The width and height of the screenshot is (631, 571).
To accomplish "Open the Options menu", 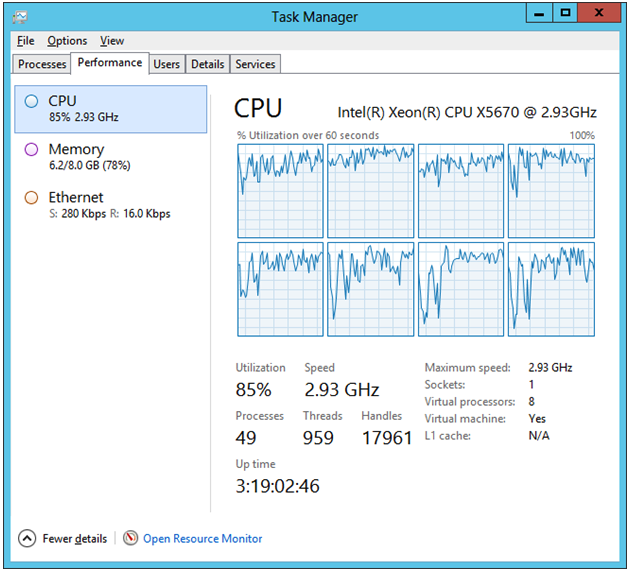I will click(x=67, y=41).
